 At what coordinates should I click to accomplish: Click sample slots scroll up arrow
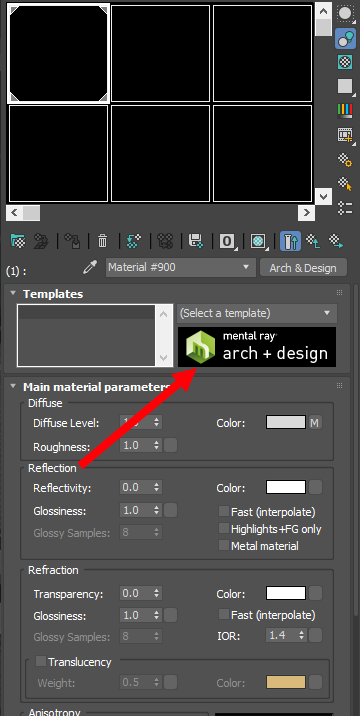point(324,12)
